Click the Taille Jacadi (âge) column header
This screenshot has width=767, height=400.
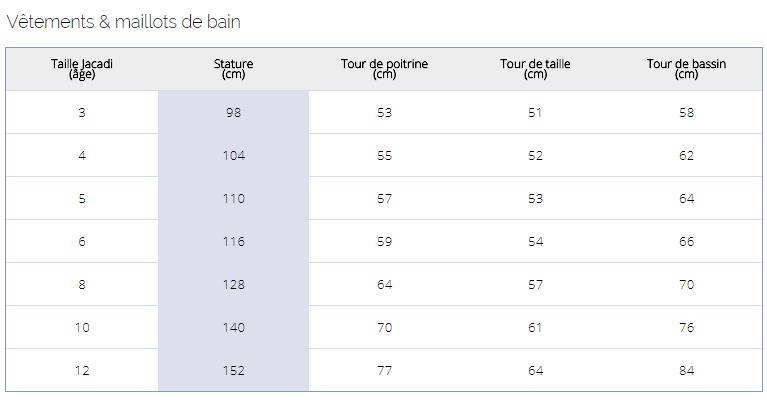tap(82, 68)
